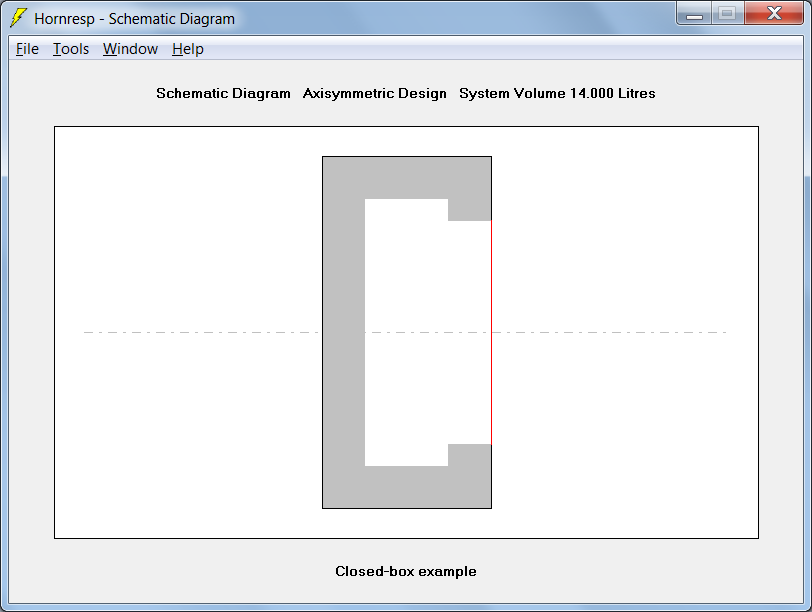This screenshot has width=812, height=612.
Task: Open the Window menu
Action: coord(130,49)
